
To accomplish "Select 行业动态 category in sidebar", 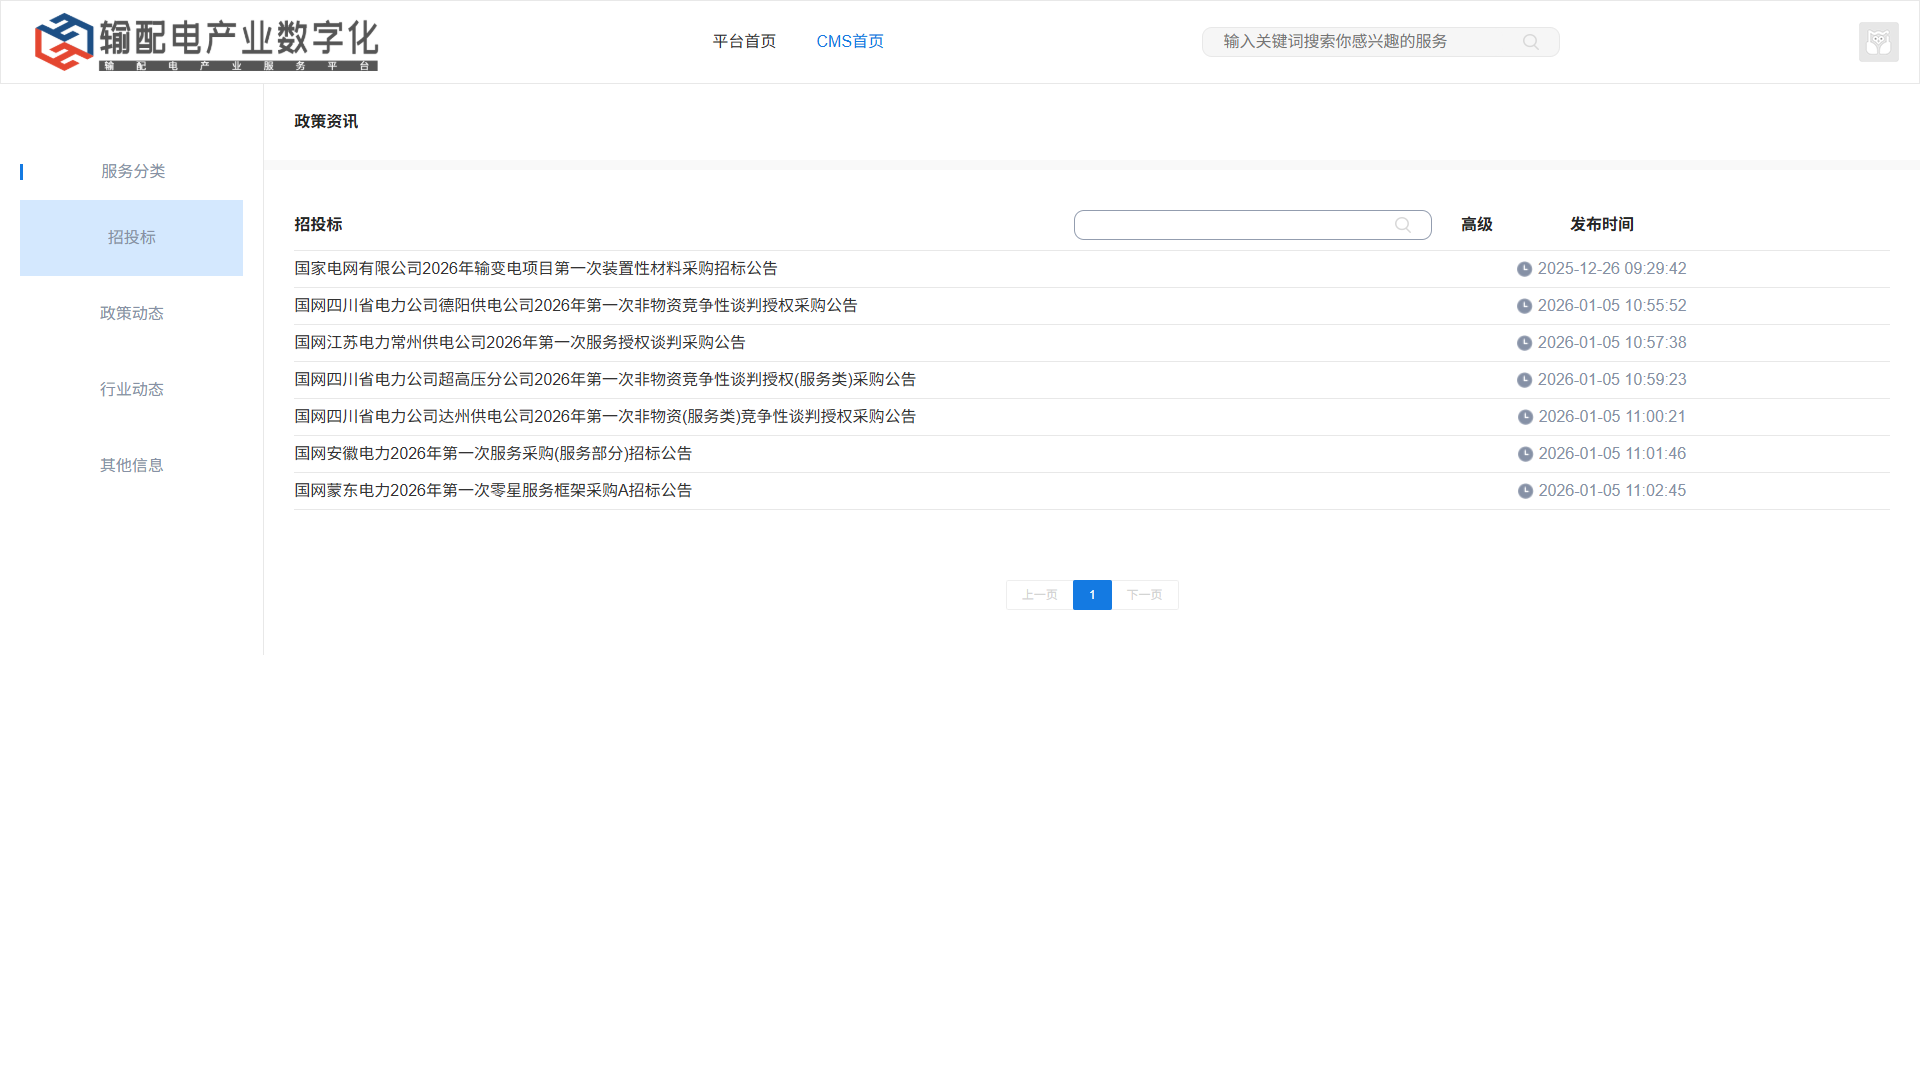I will click(131, 389).
